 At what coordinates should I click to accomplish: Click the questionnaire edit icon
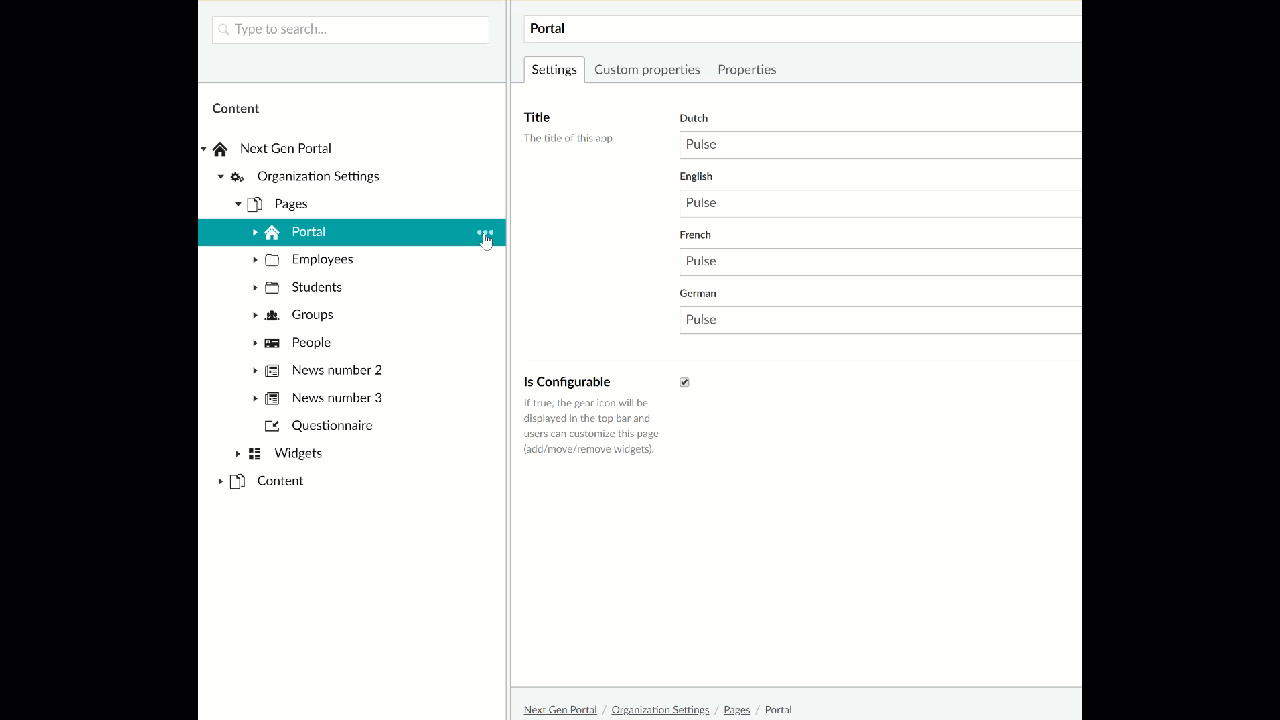(272, 426)
